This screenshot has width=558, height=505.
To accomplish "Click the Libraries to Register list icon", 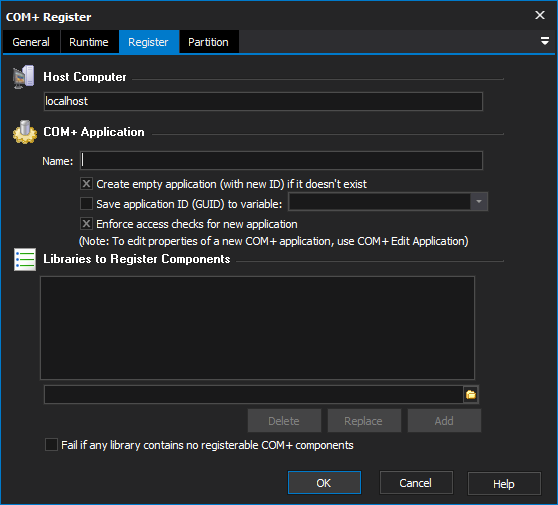I will [x=25, y=259].
